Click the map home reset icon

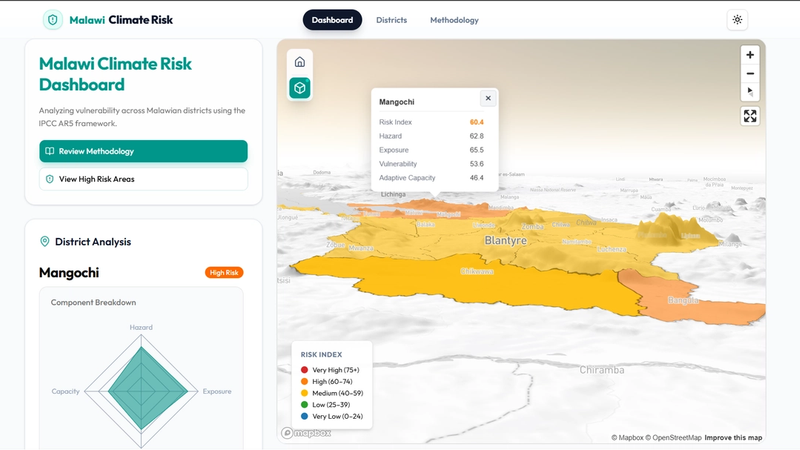[300, 62]
